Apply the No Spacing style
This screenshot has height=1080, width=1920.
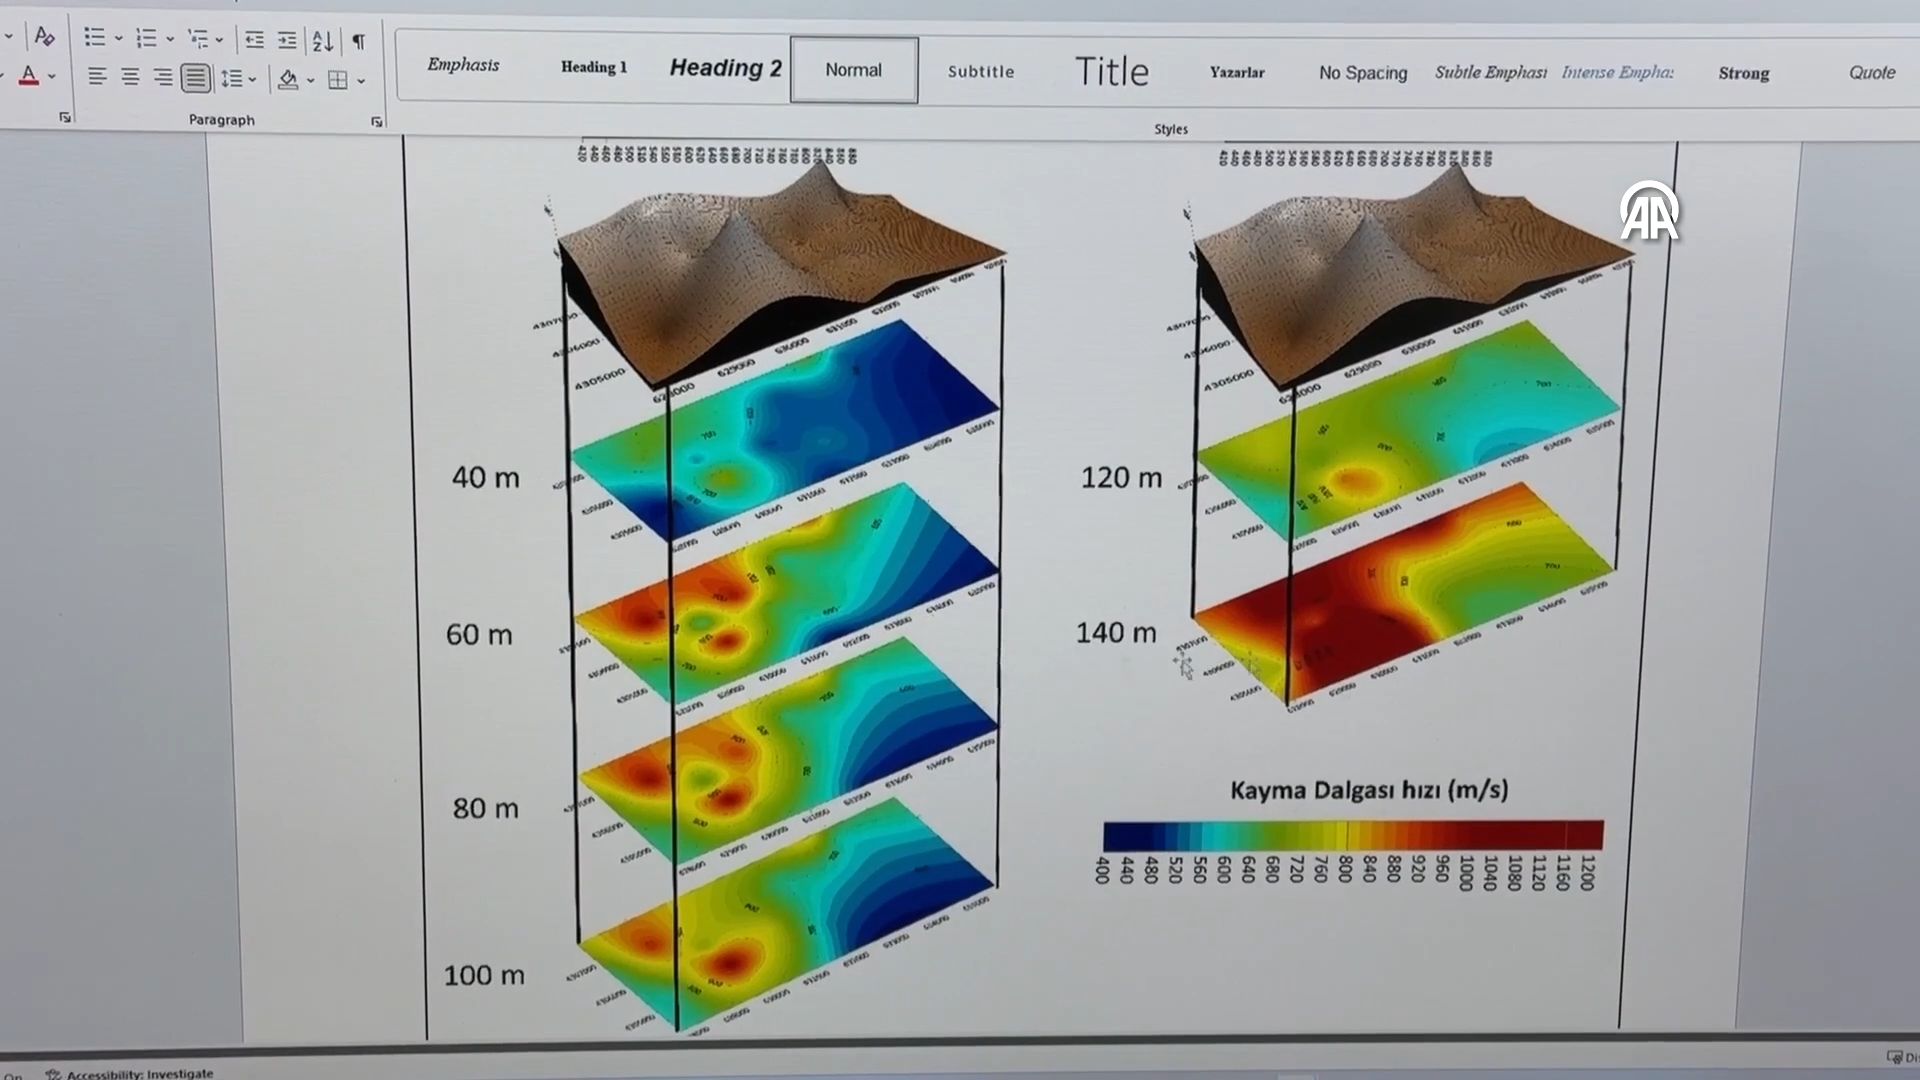click(1362, 73)
